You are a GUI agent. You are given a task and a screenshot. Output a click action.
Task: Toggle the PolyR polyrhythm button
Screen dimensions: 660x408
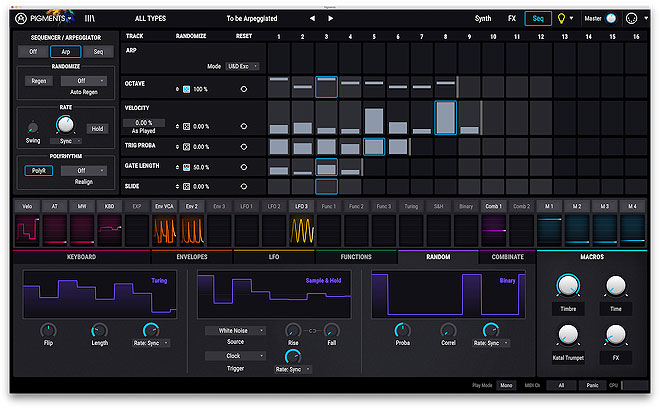coord(39,171)
